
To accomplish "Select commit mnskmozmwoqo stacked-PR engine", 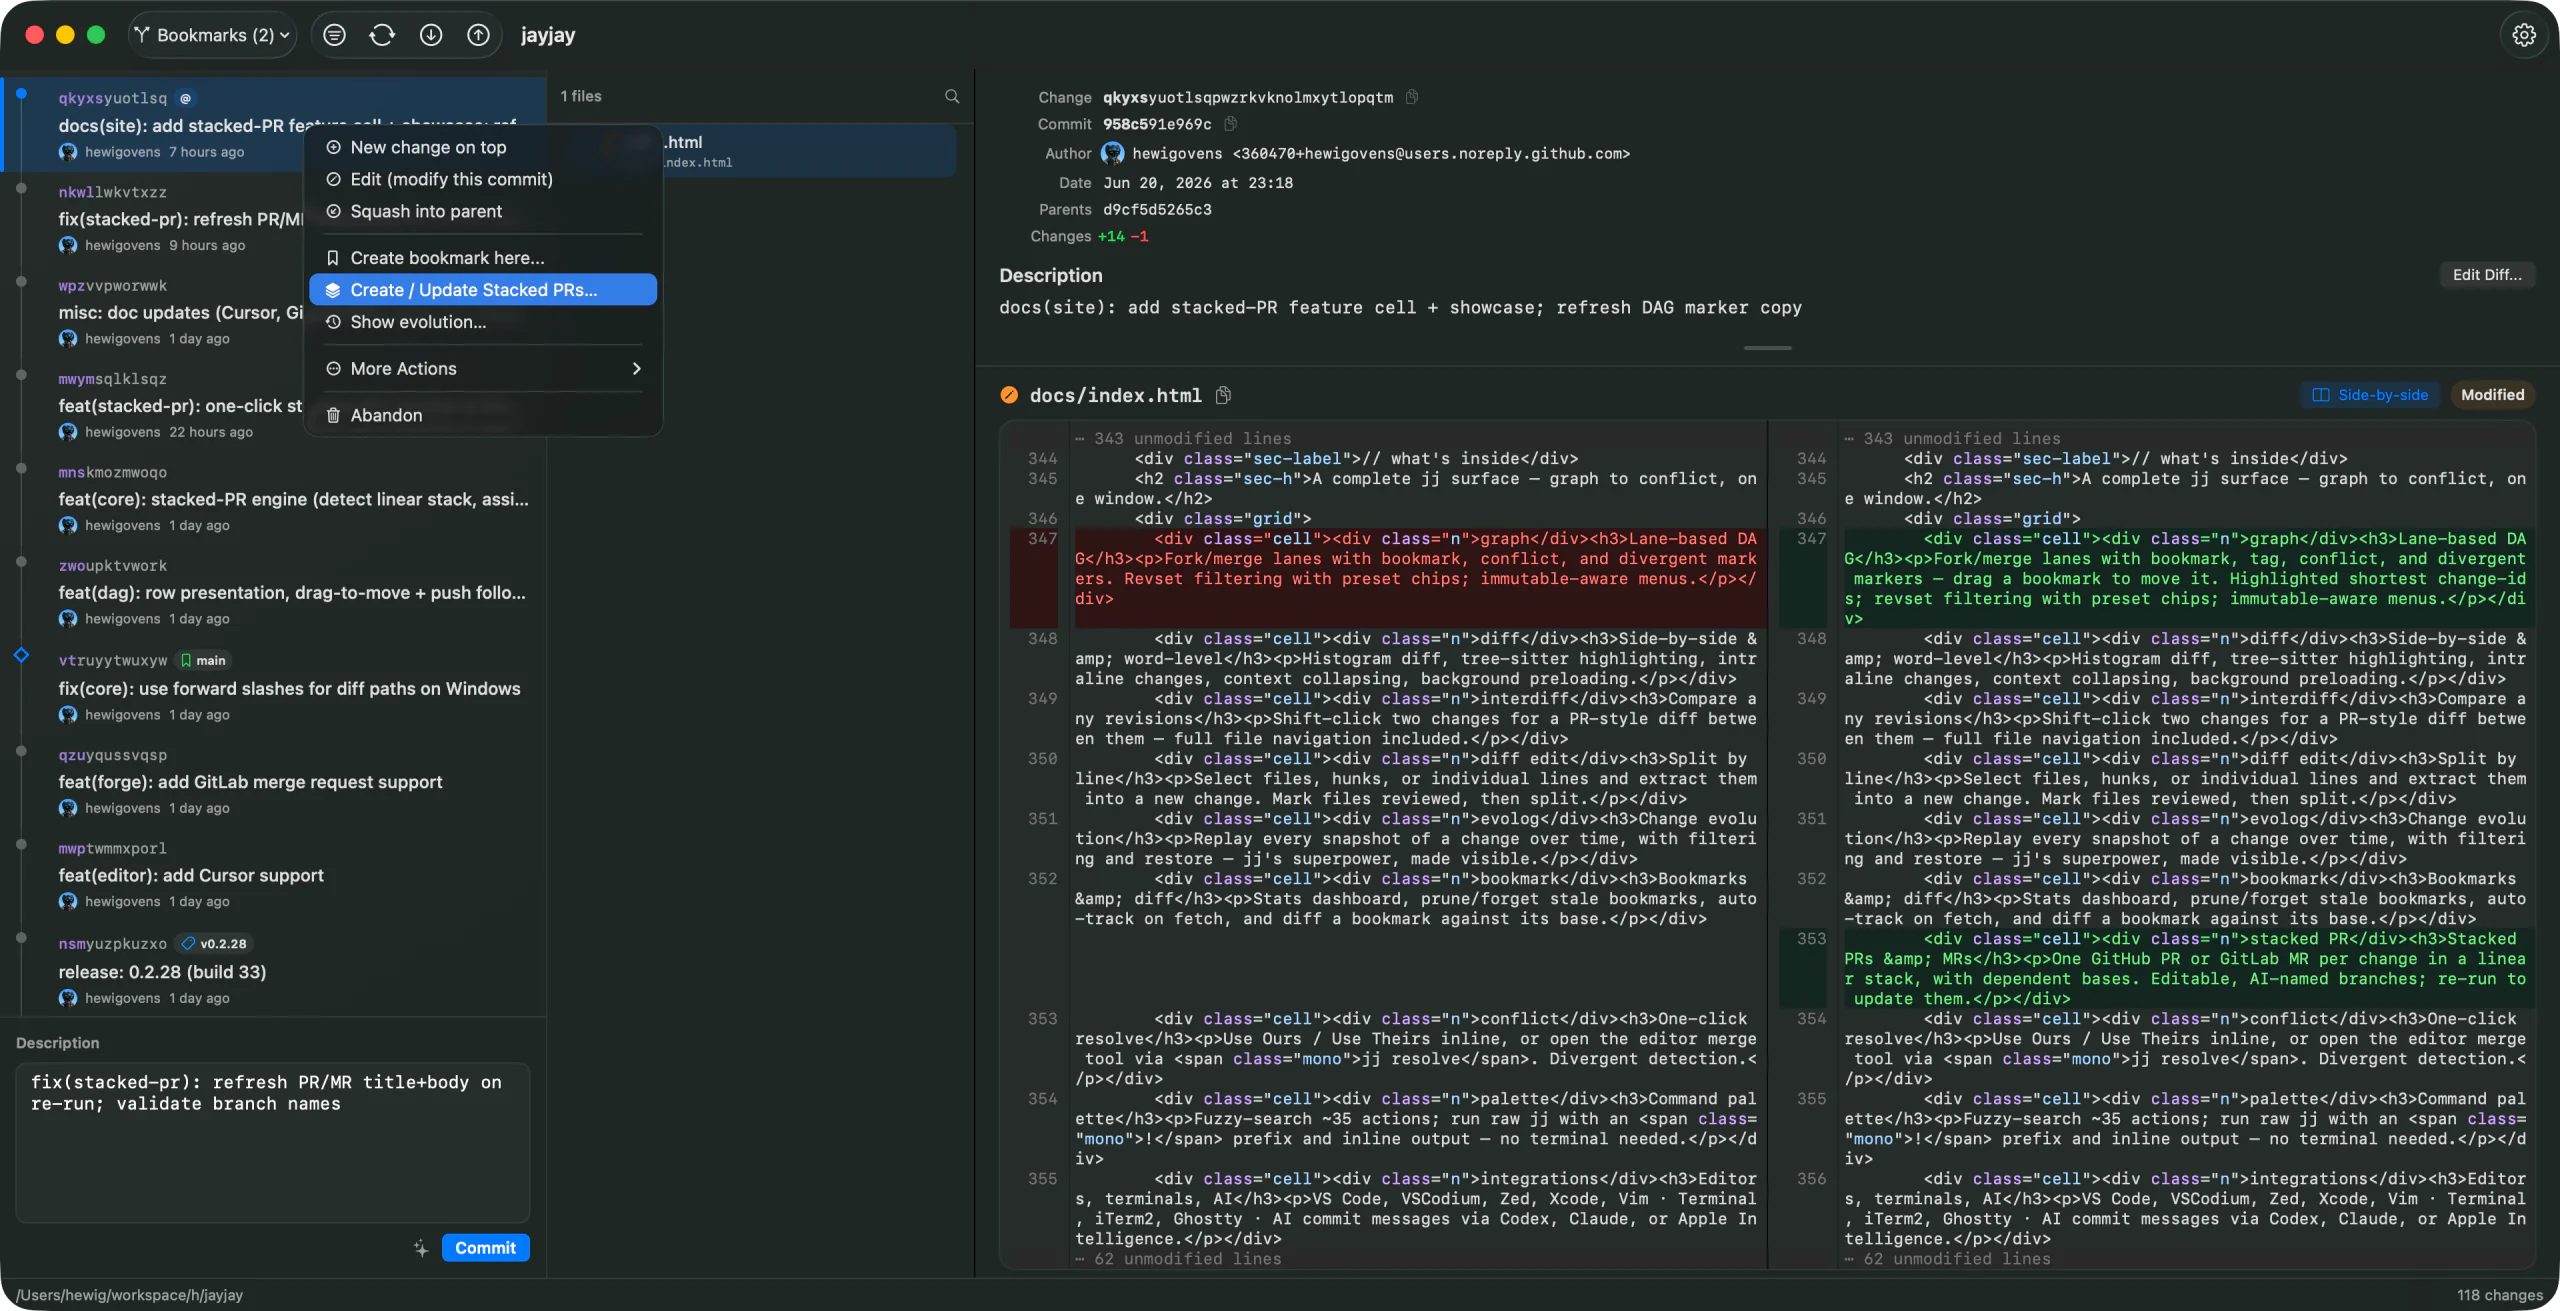I will coord(273,498).
